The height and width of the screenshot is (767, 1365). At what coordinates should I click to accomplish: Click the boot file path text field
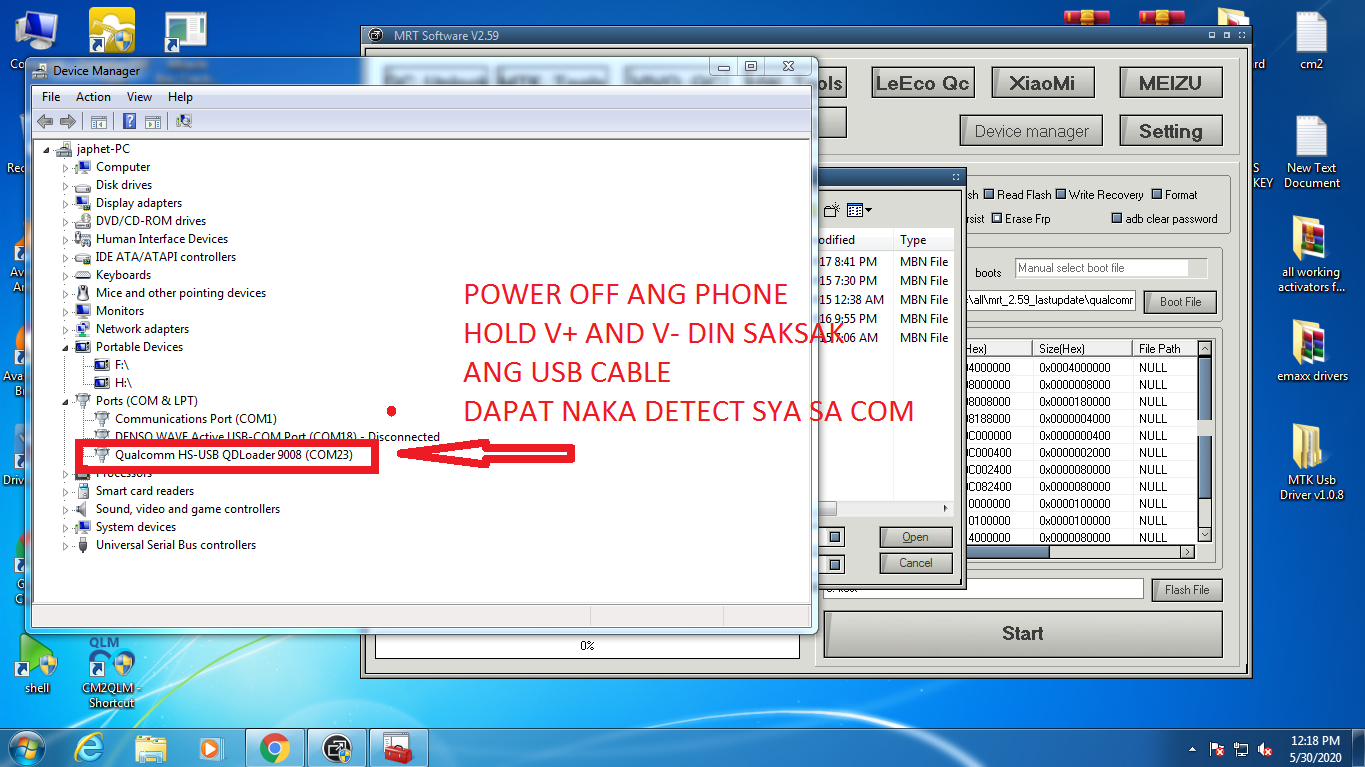(x=1049, y=300)
